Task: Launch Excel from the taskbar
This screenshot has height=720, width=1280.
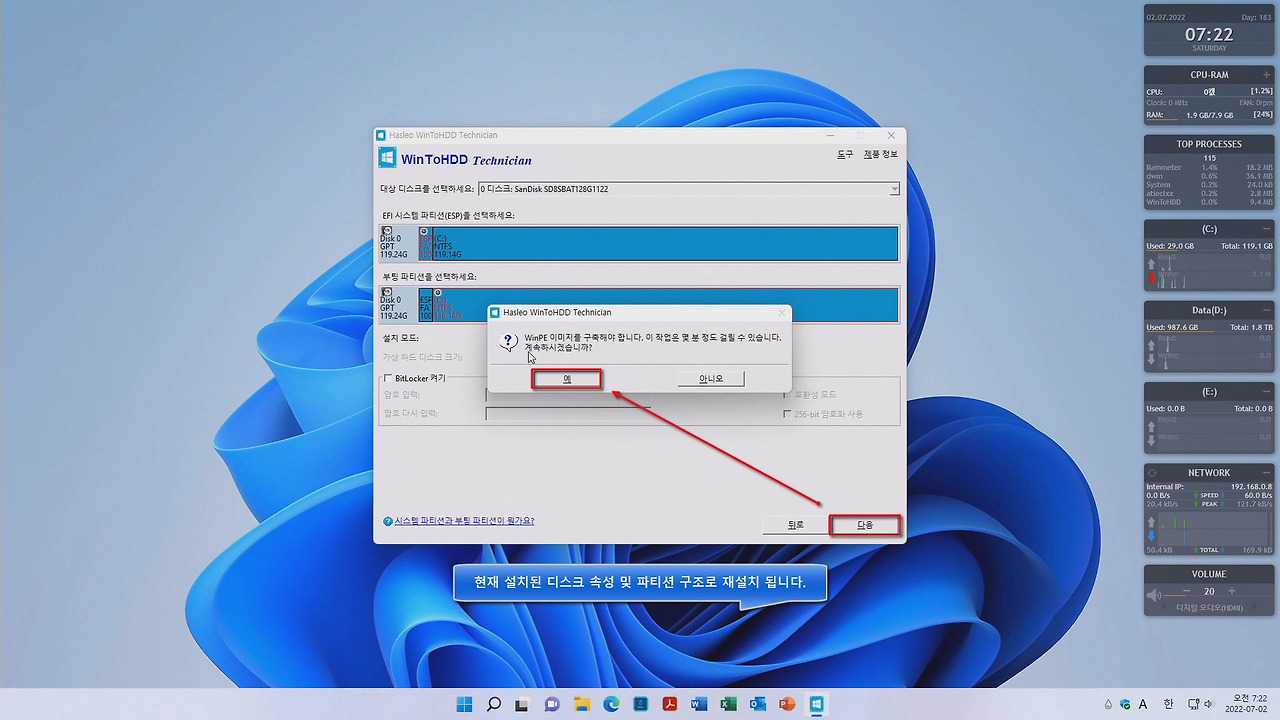Action: 728,704
